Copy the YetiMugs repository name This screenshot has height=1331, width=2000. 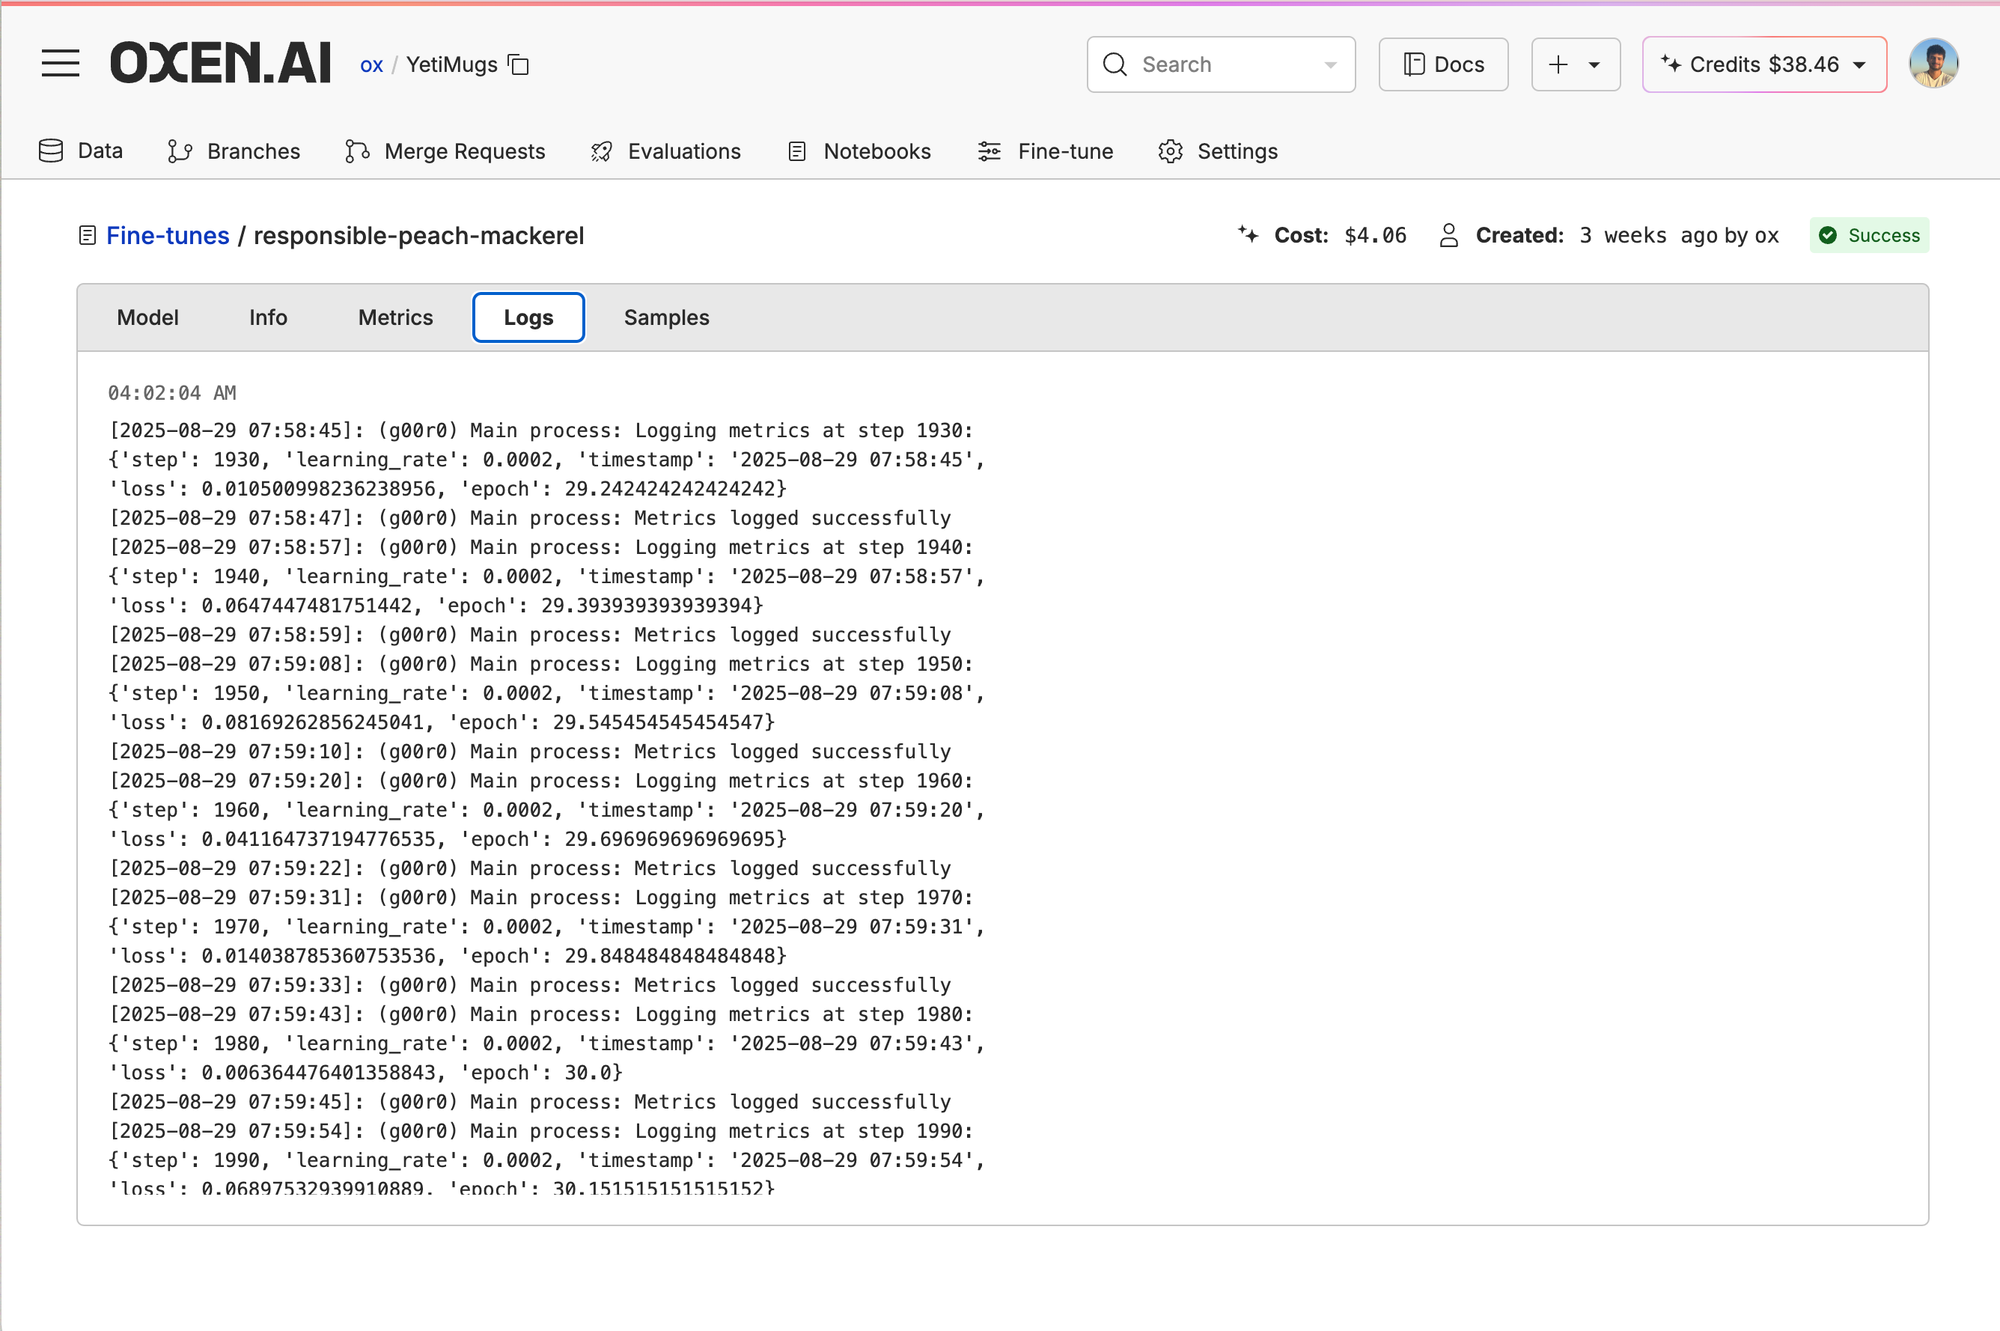(518, 65)
